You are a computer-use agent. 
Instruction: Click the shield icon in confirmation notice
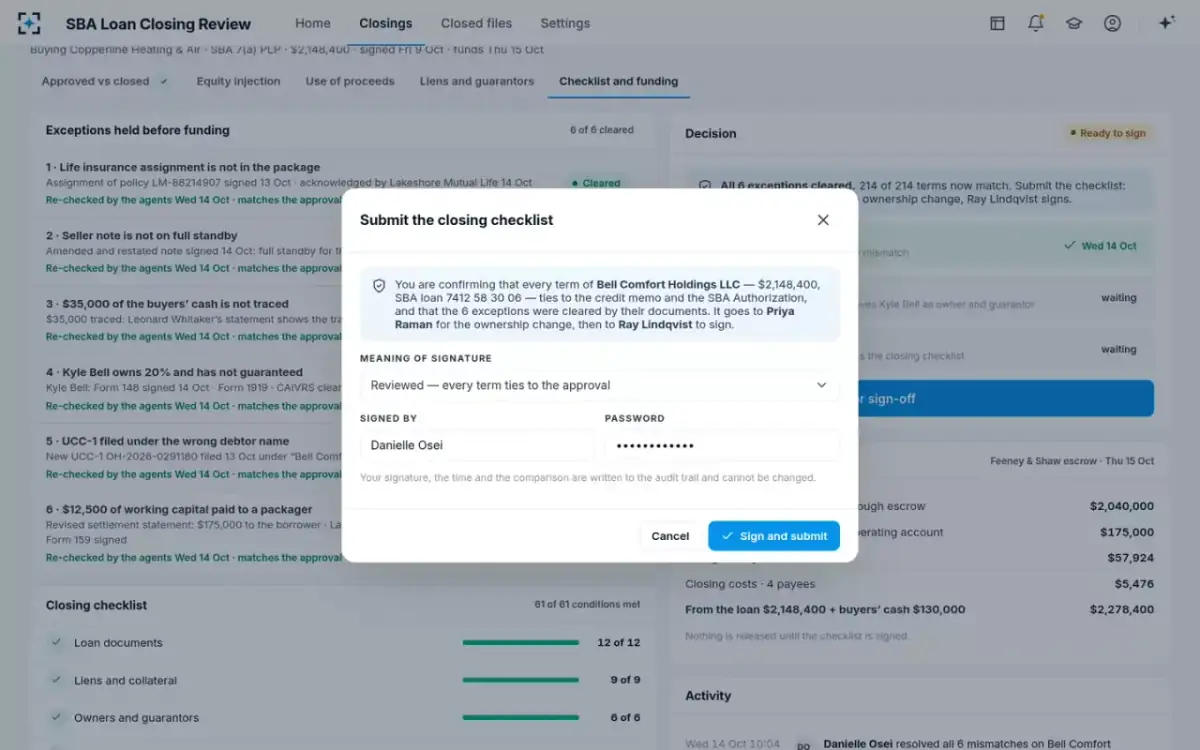[x=379, y=285]
